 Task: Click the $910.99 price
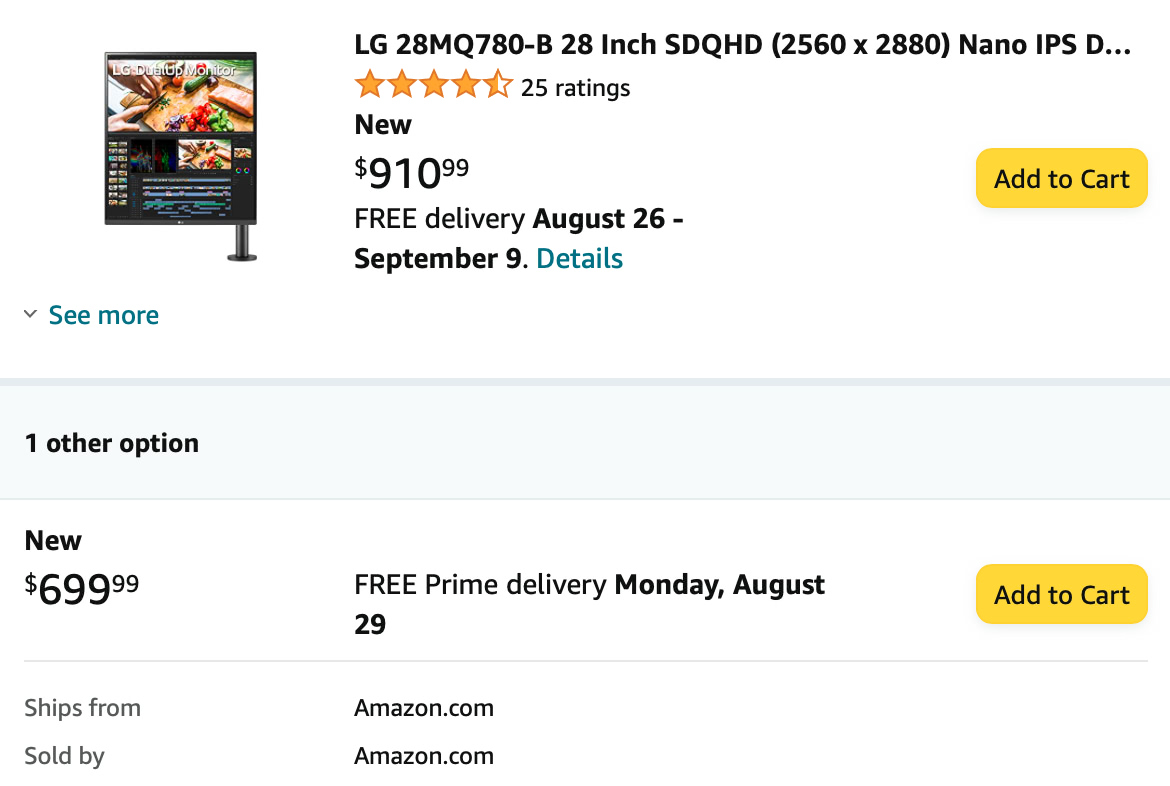pos(412,172)
